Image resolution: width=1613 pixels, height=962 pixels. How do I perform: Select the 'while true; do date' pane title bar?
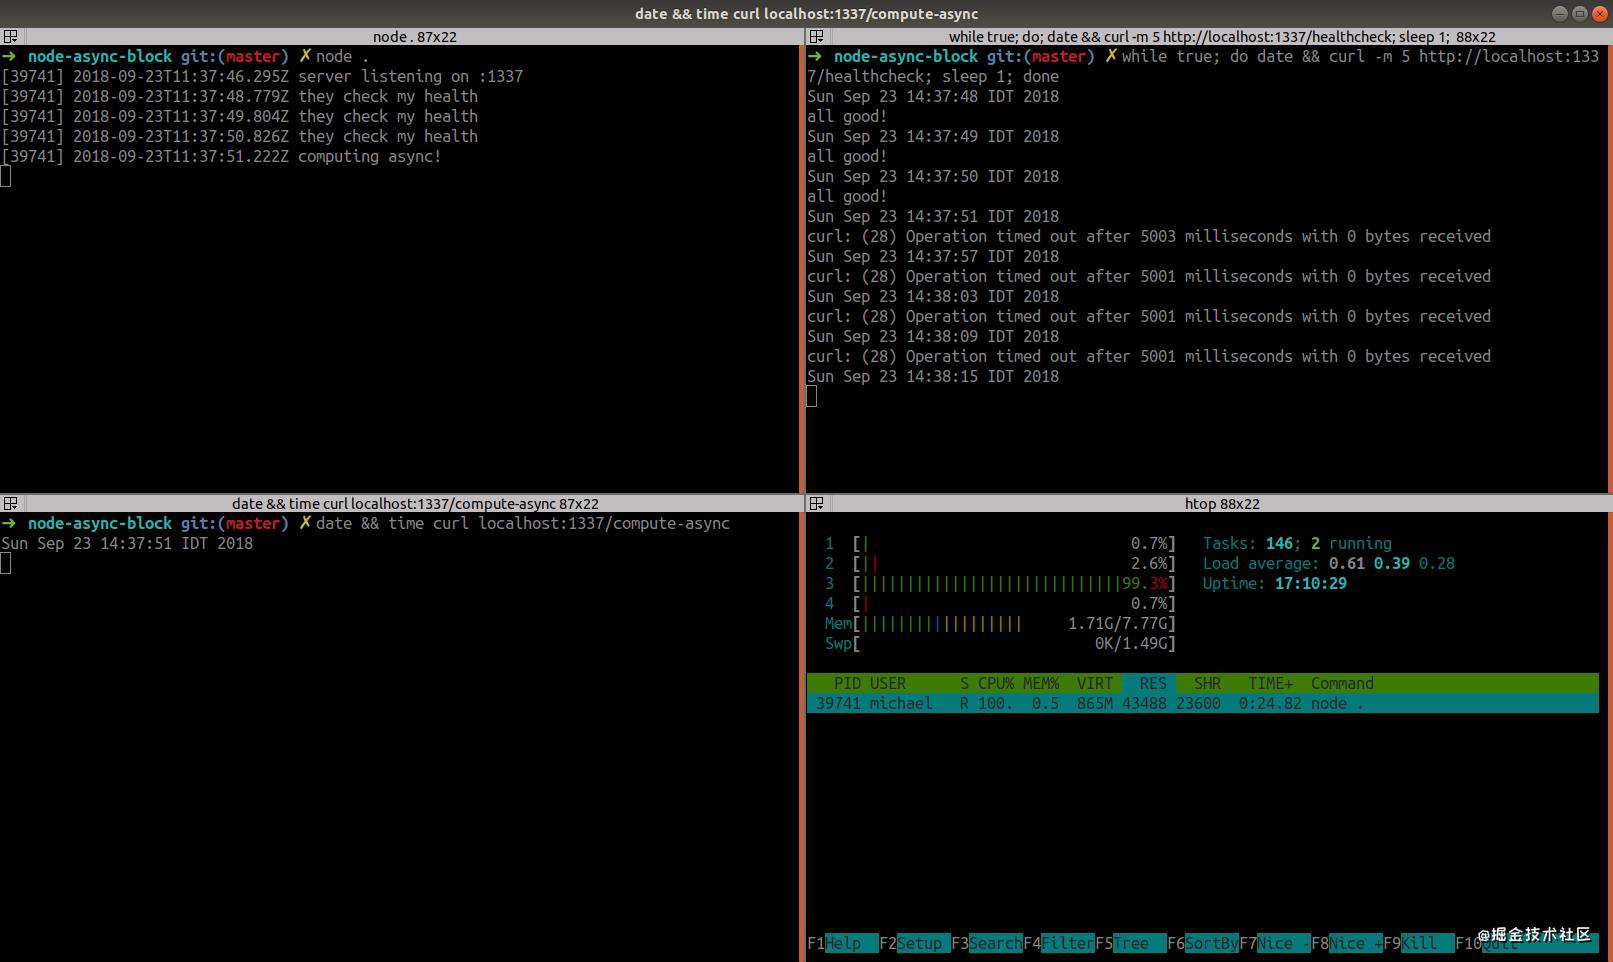tap(1222, 36)
